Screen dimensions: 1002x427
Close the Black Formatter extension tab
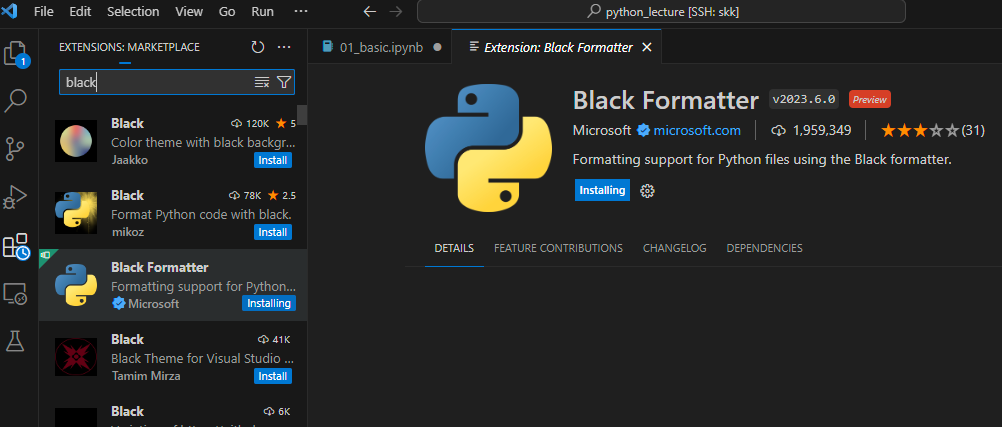pos(647,47)
